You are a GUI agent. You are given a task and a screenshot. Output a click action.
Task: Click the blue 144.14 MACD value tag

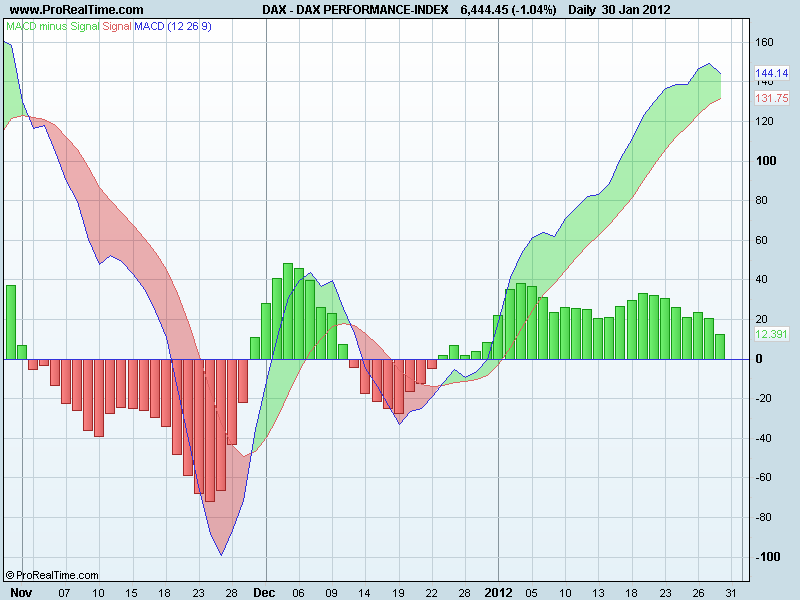point(771,73)
